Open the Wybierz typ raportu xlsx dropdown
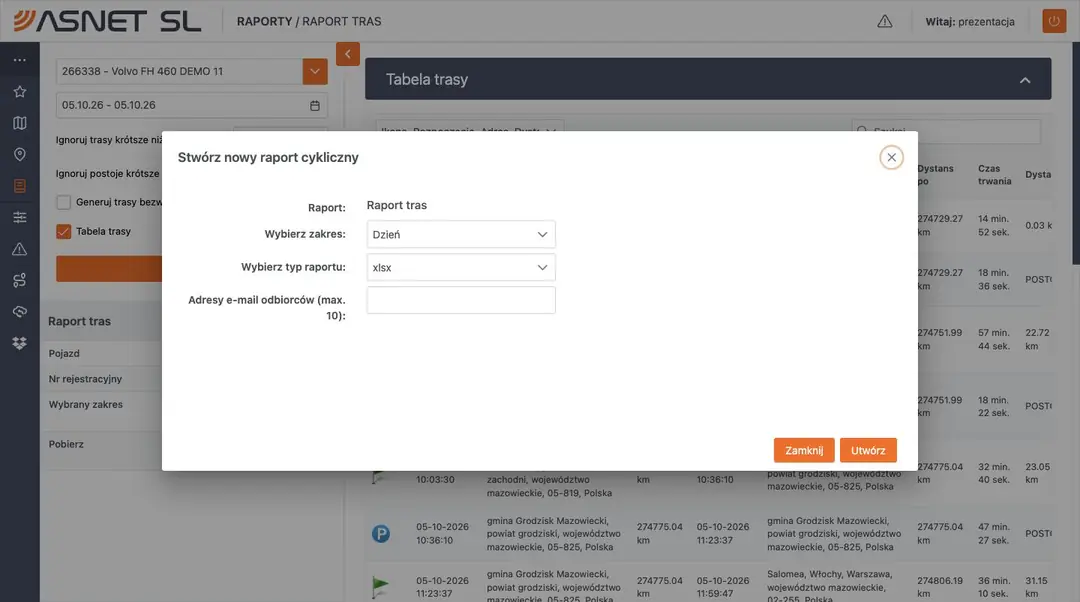Screen dimensions: 1080x602 461,267
